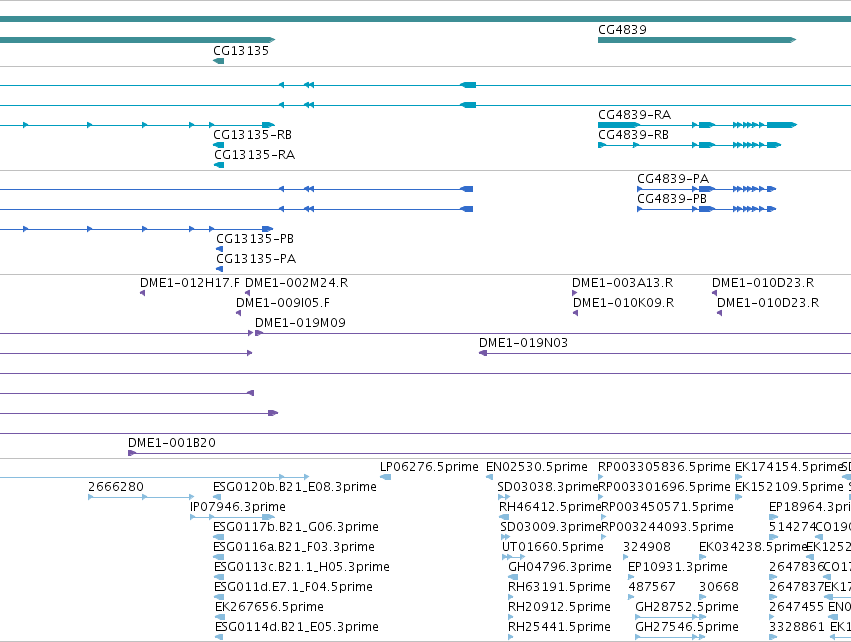
Task: Select the CG4839-RA transcript exon glyph
Action: (x=697, y=125)
